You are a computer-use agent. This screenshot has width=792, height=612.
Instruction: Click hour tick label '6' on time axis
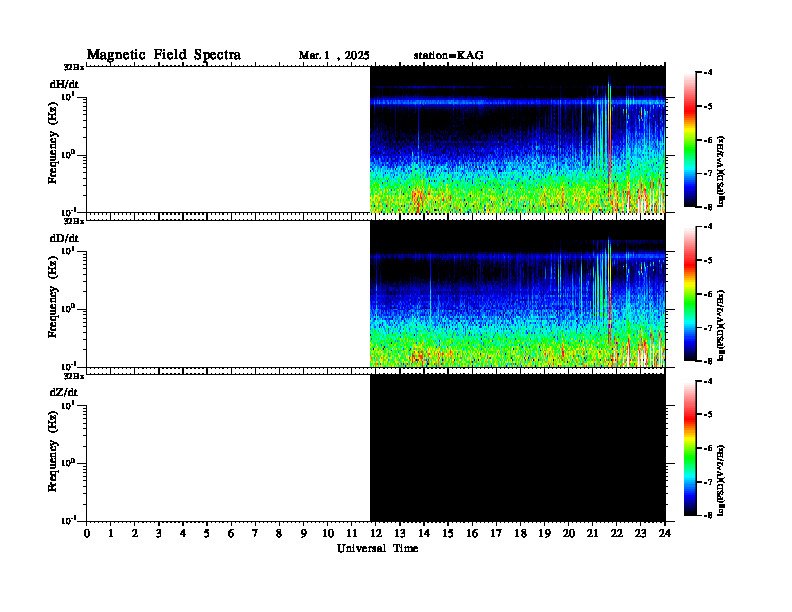[x=231, y=533]
